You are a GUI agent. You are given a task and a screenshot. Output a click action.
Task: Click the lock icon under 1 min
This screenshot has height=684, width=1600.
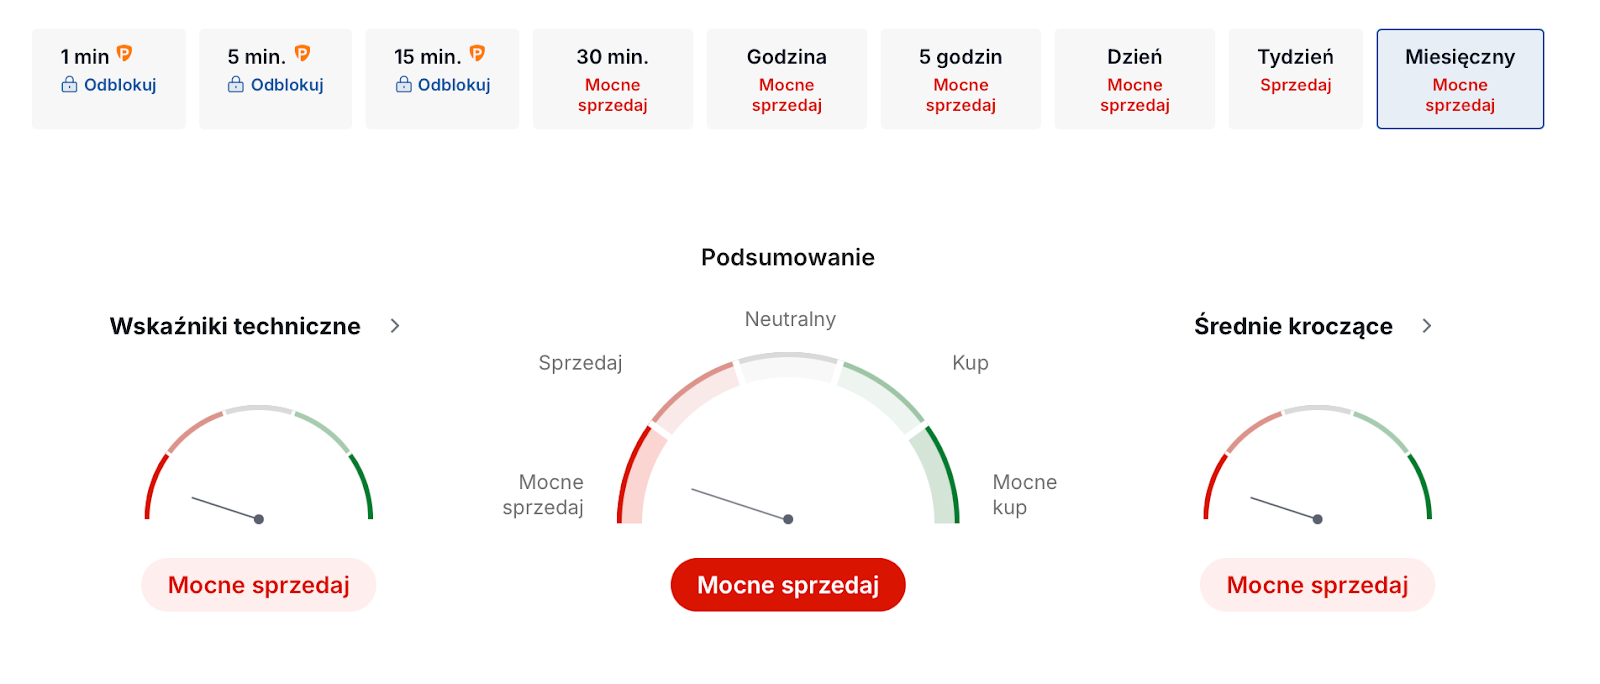(69, 85)
